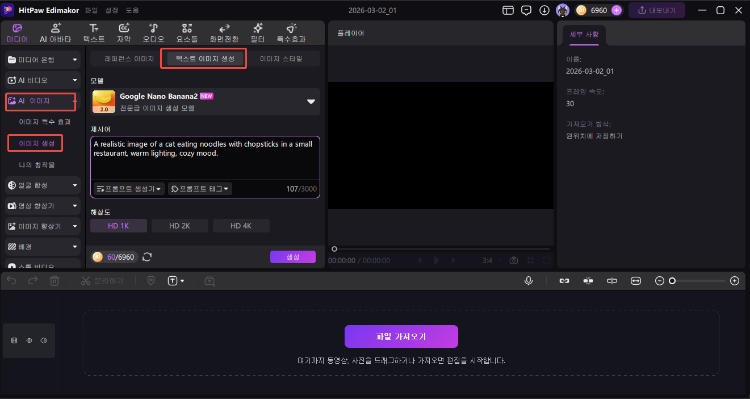Screen dimensions: 750x399
Task: Click the timeline zoom out minus icon
Action: (660, 281)
